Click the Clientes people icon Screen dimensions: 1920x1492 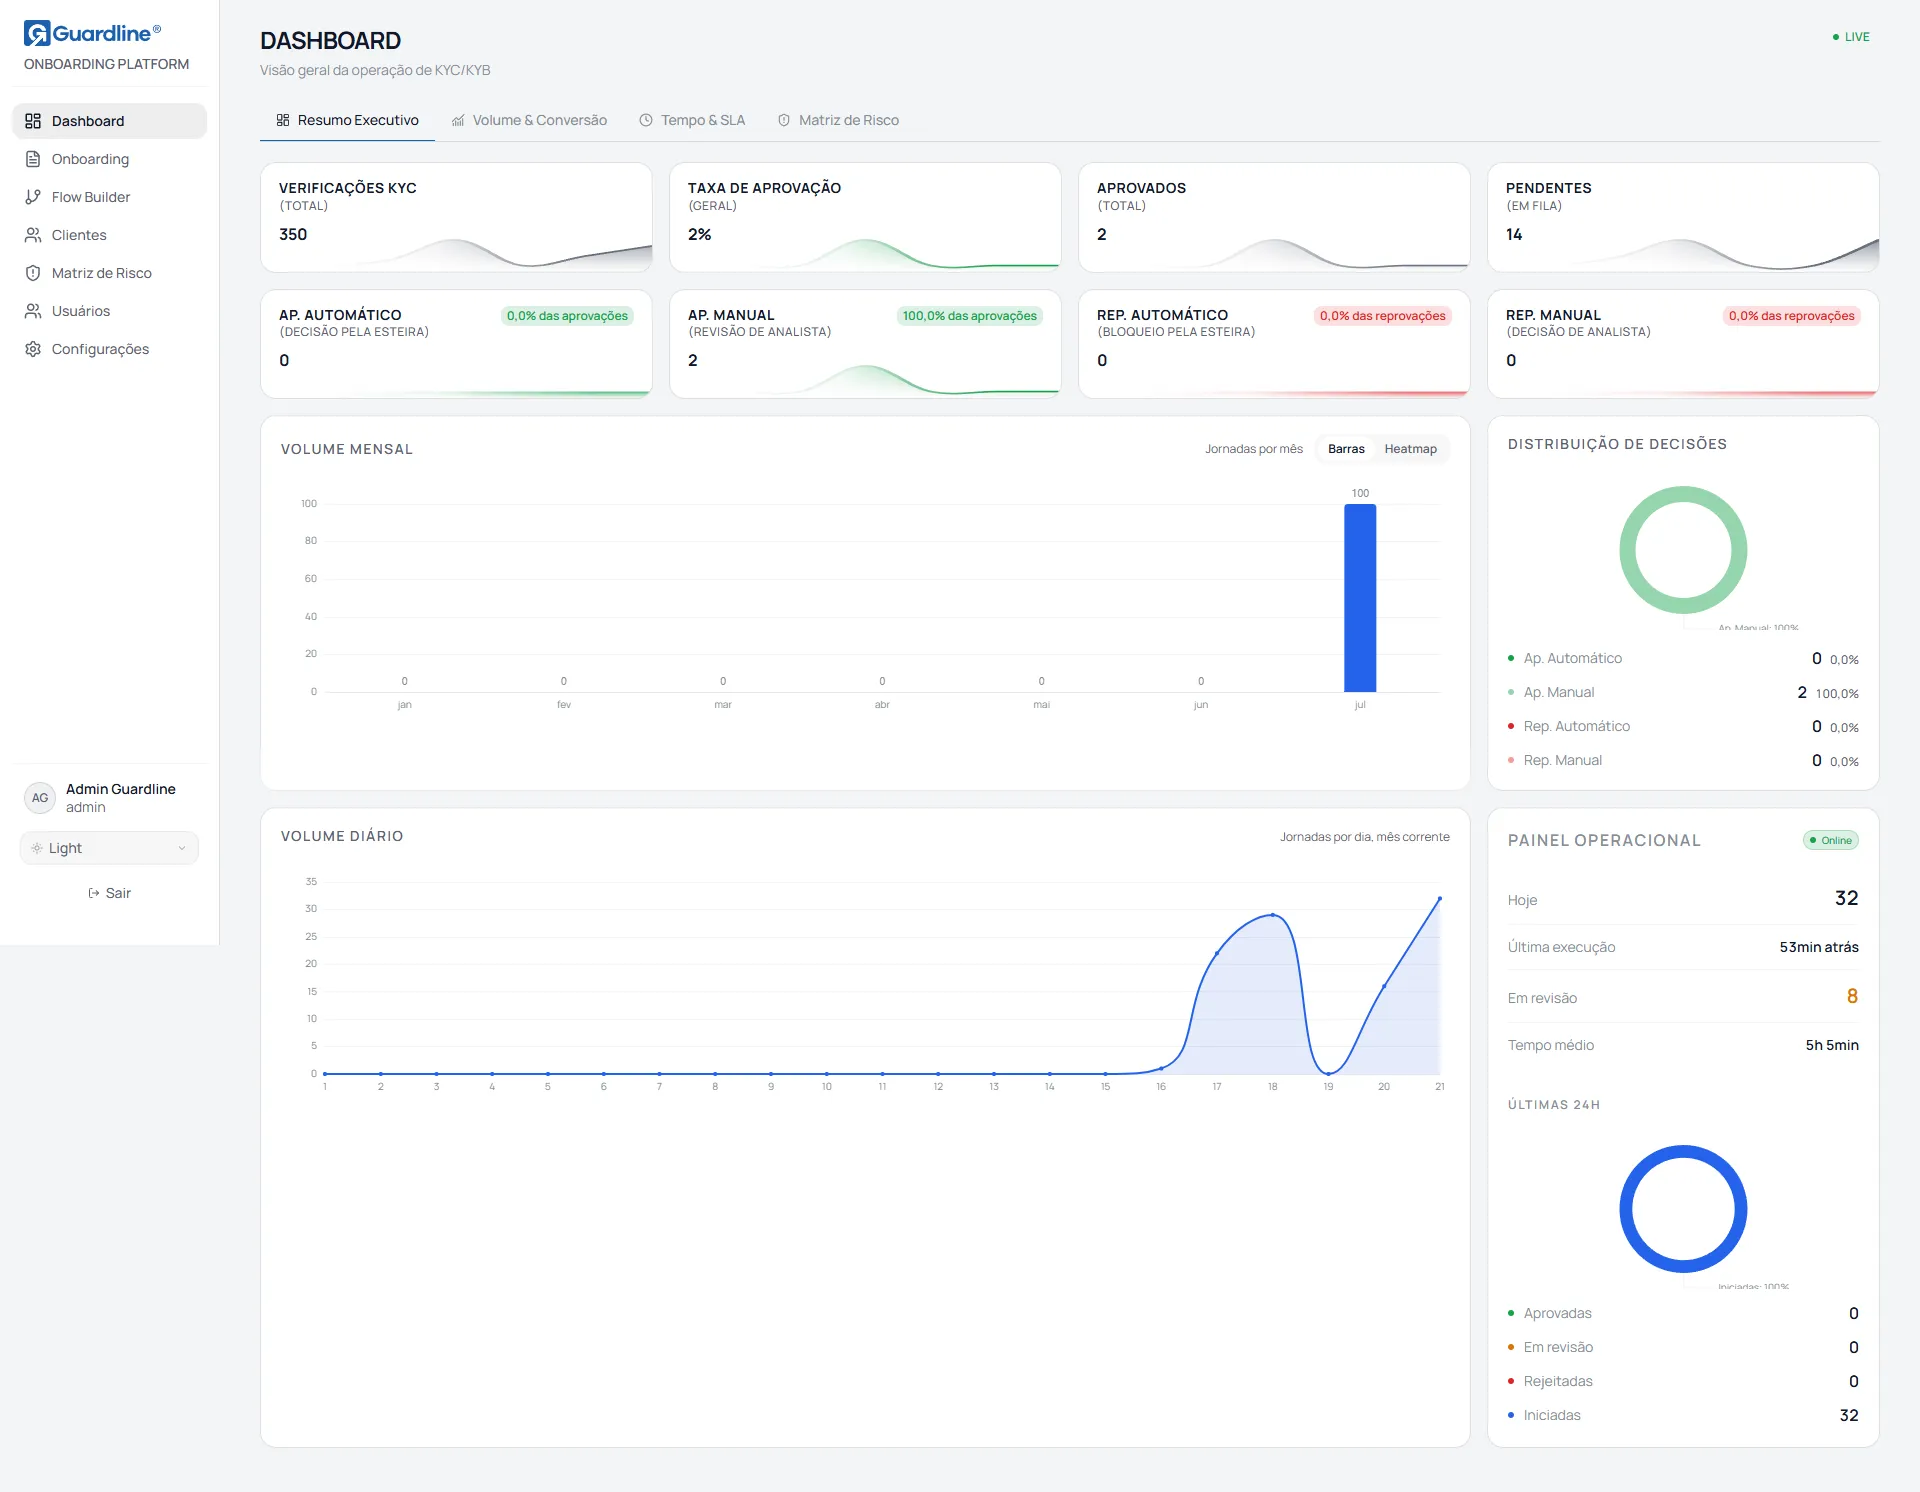pos(33,235)
